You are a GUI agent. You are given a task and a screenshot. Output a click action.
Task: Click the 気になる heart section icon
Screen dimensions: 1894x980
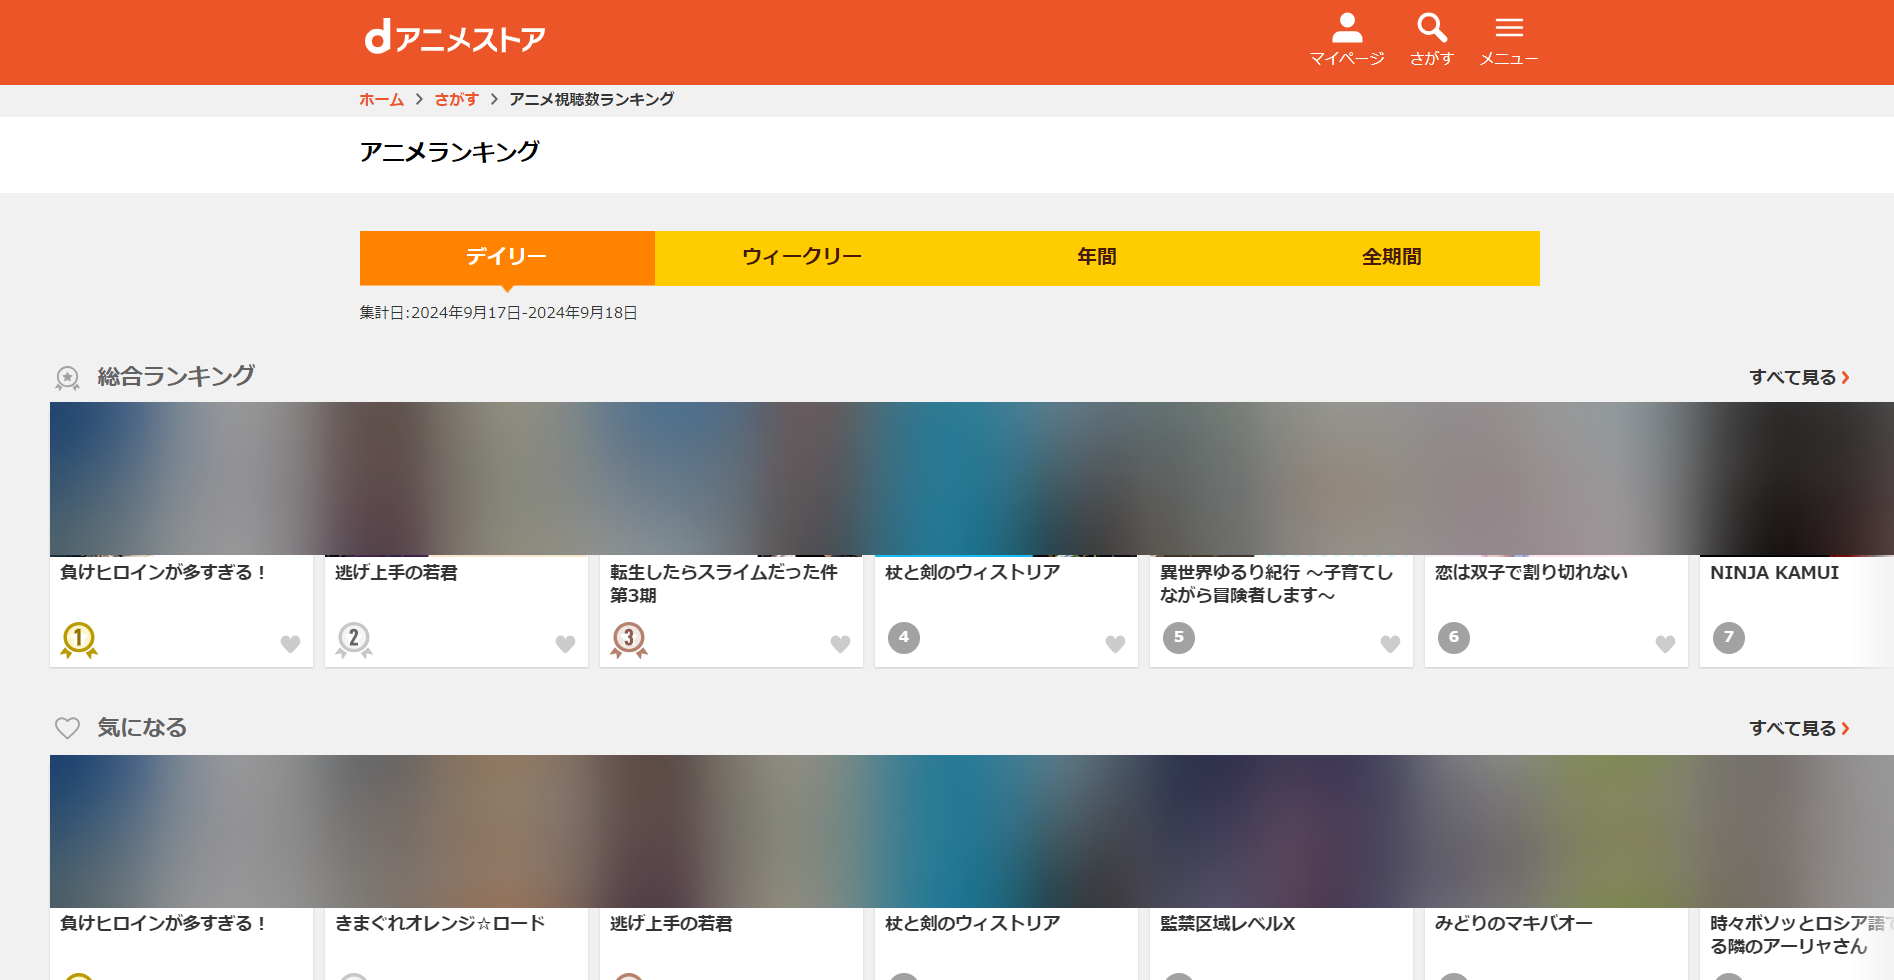[67, 728]
